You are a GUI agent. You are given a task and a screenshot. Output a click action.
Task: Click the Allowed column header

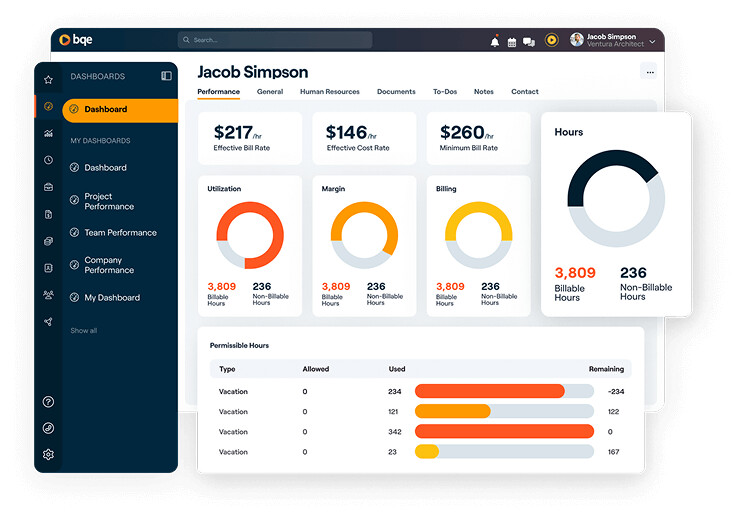tap(316, 369)
